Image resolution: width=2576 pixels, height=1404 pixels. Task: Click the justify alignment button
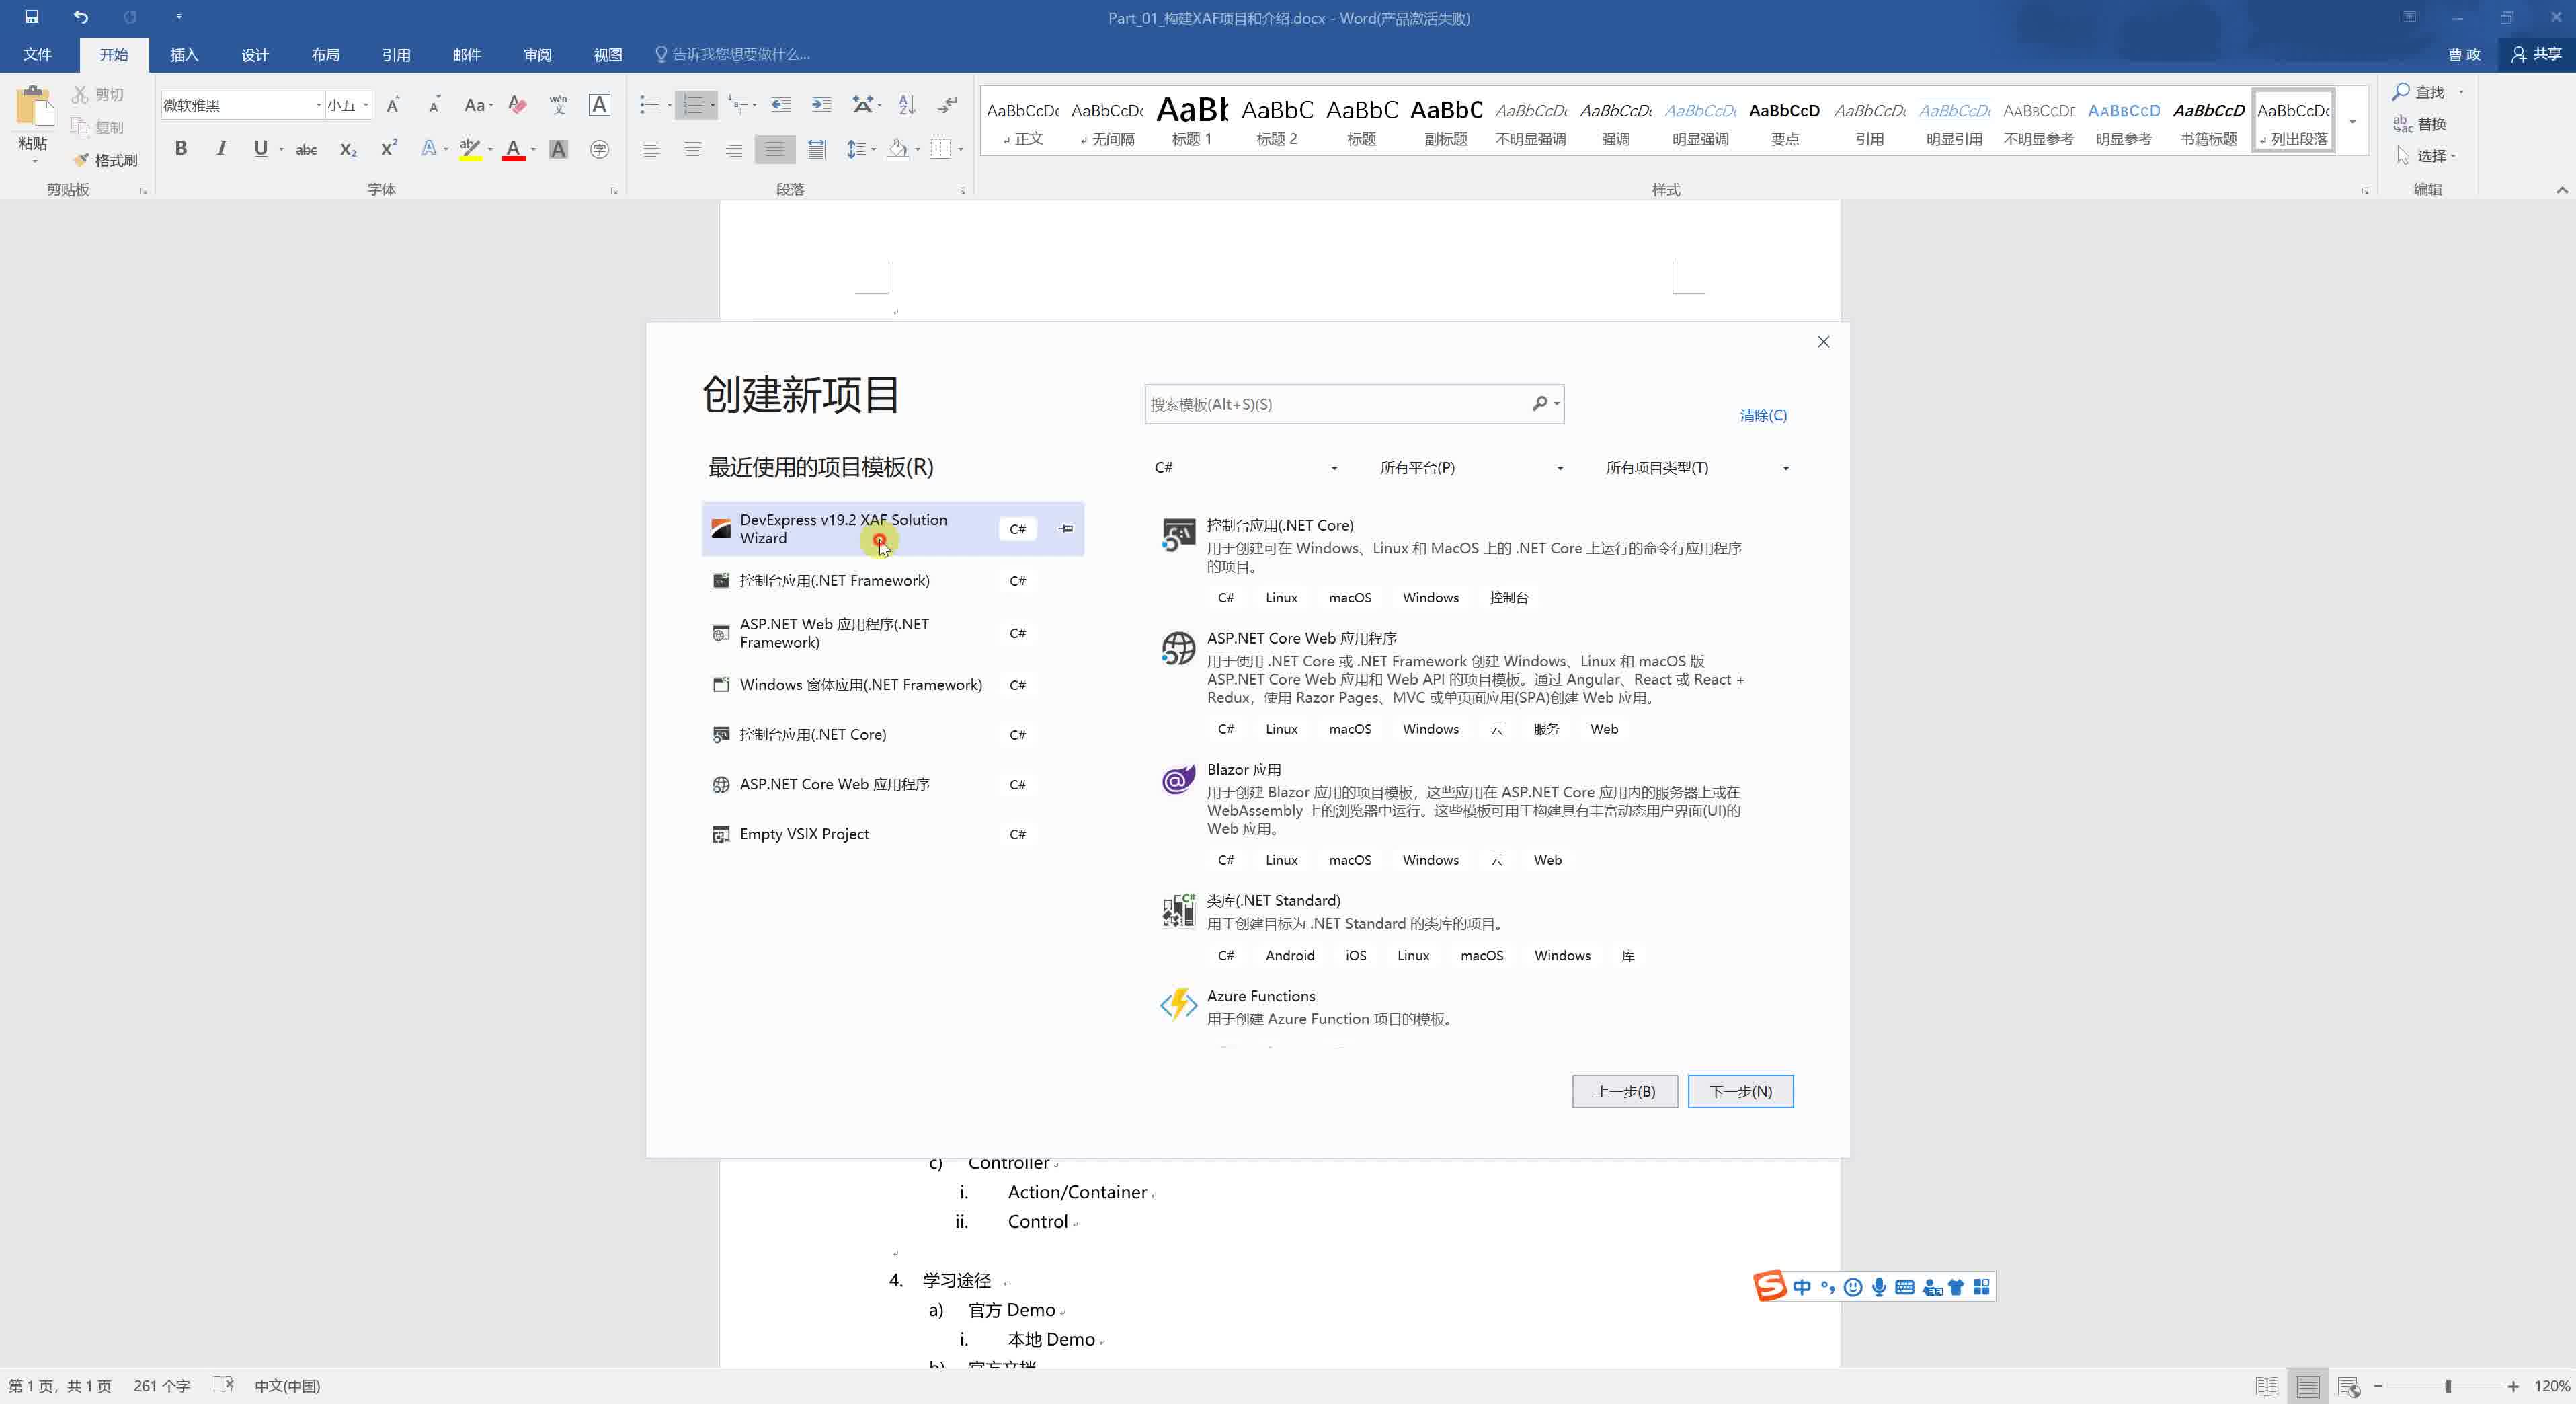click(x=774, y=150)
